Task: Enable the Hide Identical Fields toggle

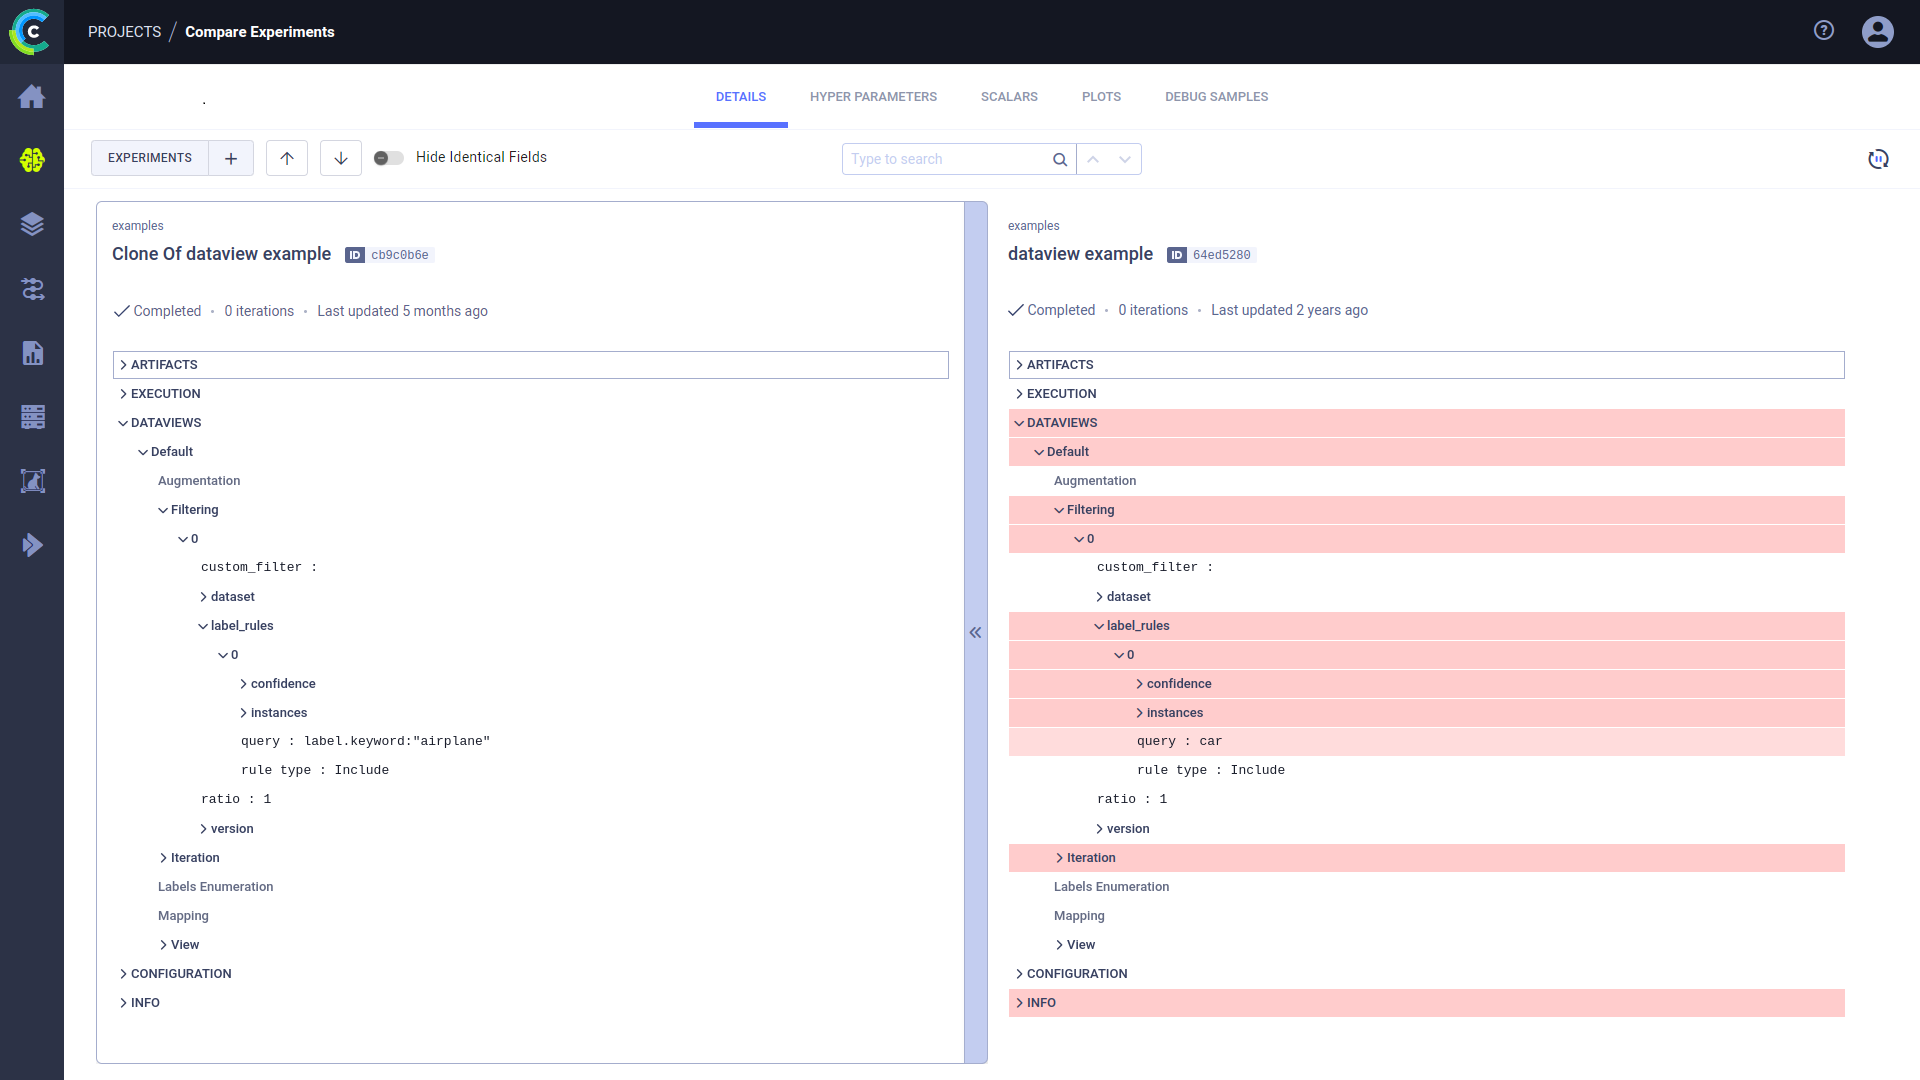Action: 388,158
